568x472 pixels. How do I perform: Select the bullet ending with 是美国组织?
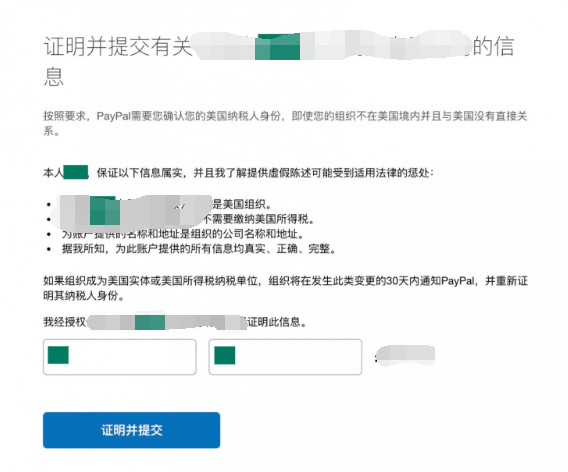pos(159,204)
